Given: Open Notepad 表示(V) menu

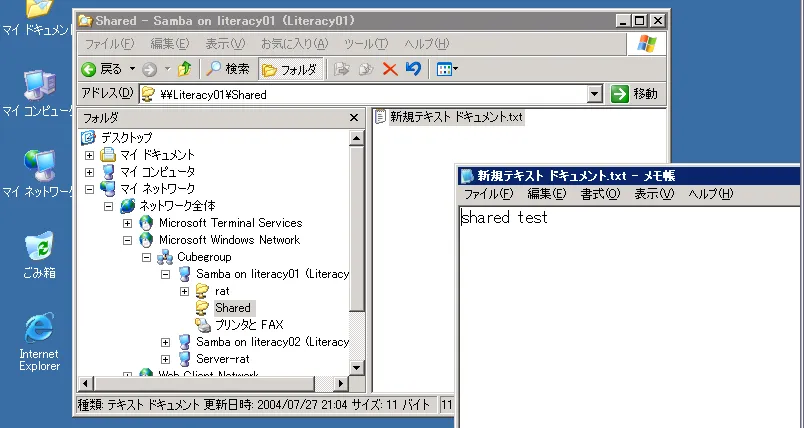Looking at the screenshot, I should click(654, 194).
